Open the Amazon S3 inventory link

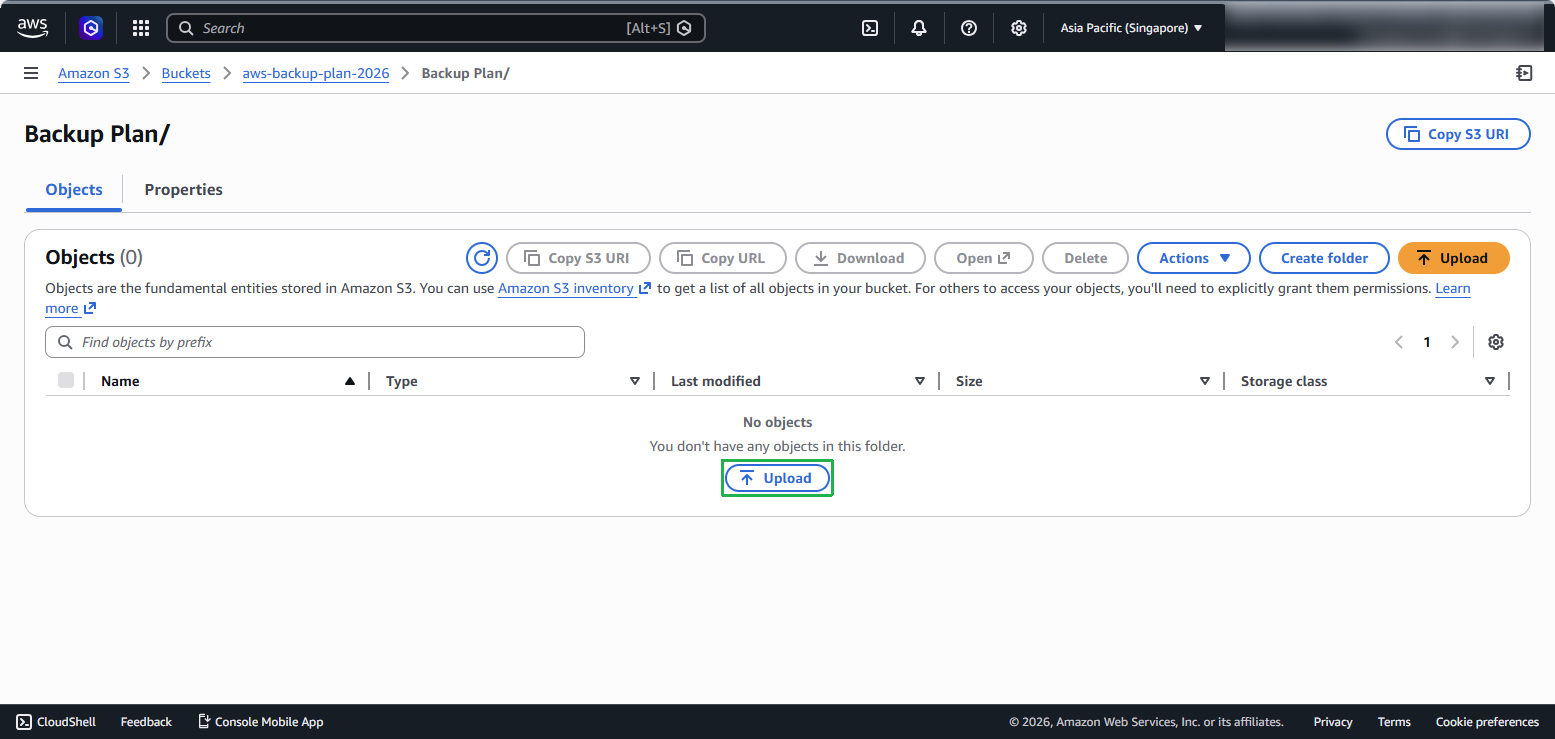pos(575,288)
